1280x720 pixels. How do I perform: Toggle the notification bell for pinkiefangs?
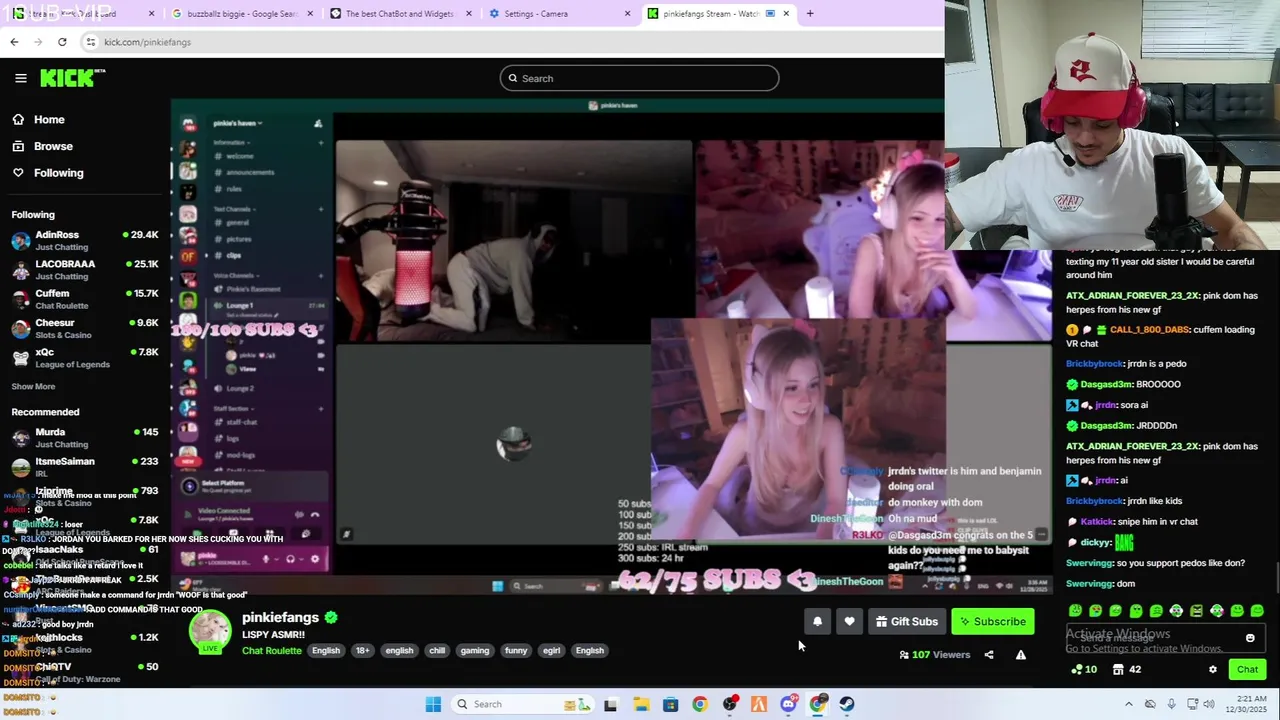click(x=817, y=621)
